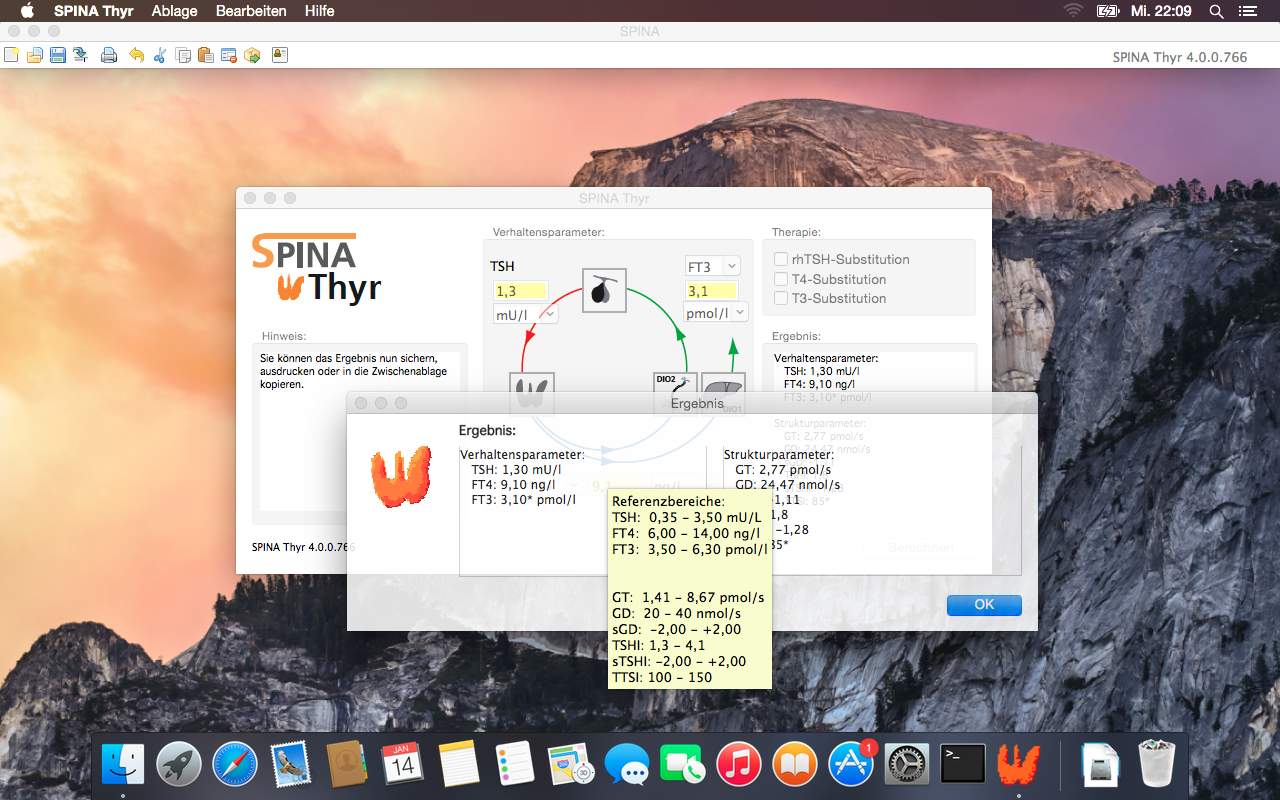Copy result with the two-pages toolbar icon
This screenshot has width=1280, height=800.
(183, 55)
